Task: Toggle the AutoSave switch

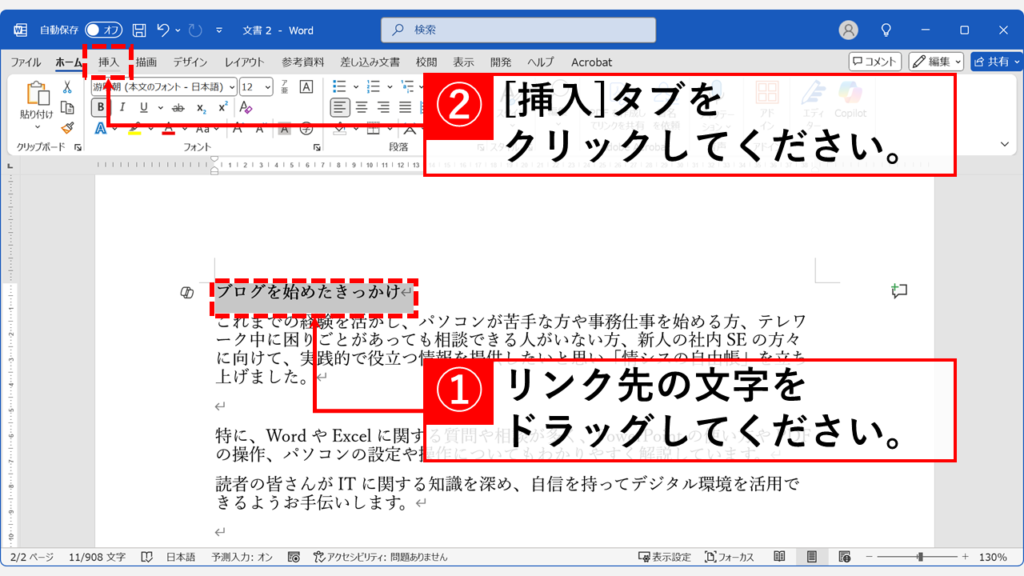Action: [103, 30]
